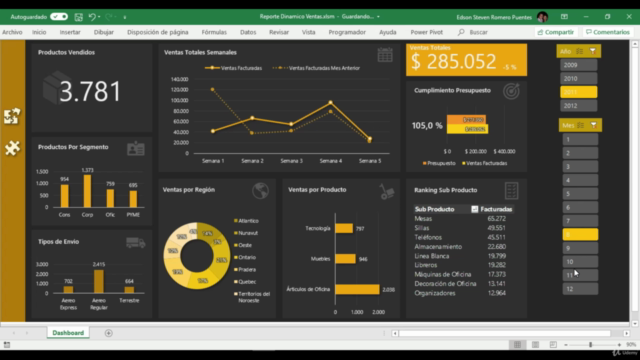Select month 5 in the Mes slicer
The image size is (640, 360).
point(580,193)
